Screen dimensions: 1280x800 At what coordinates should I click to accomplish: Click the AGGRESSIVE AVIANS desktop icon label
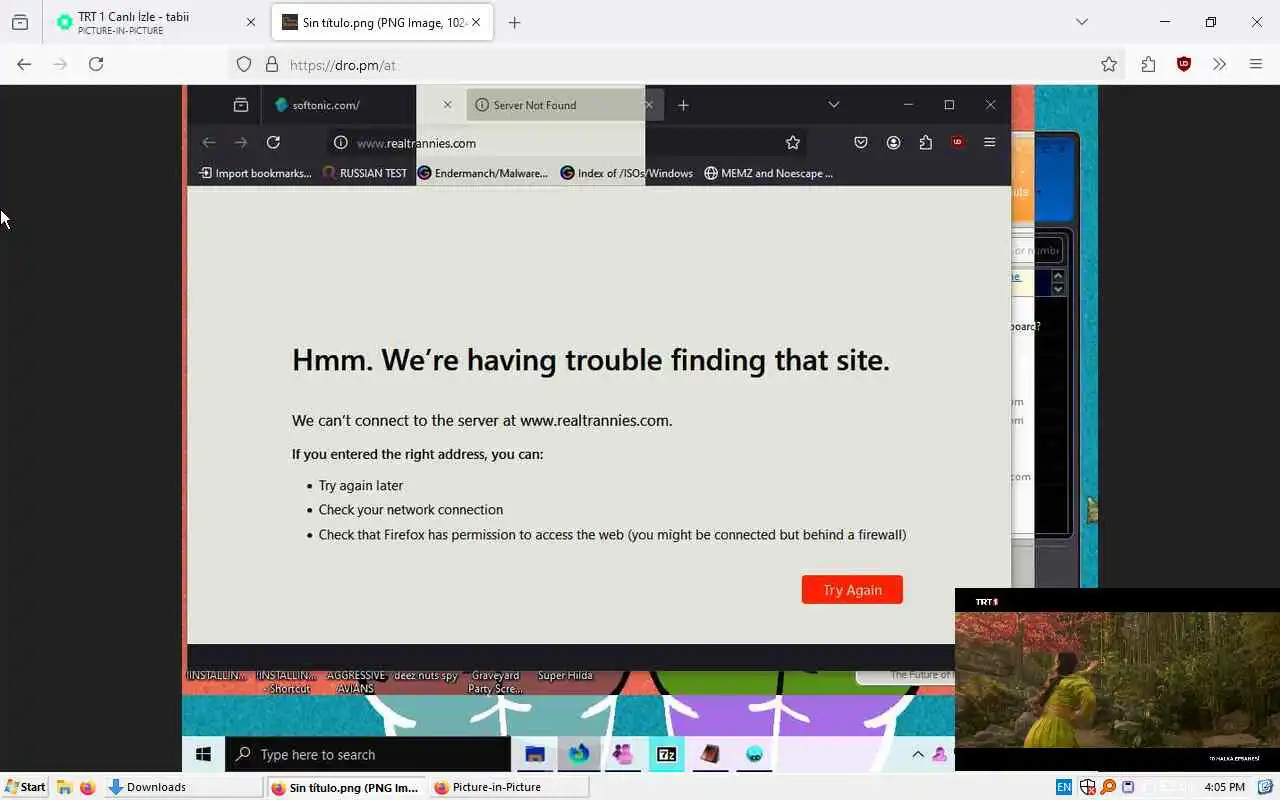pos(356,682)
